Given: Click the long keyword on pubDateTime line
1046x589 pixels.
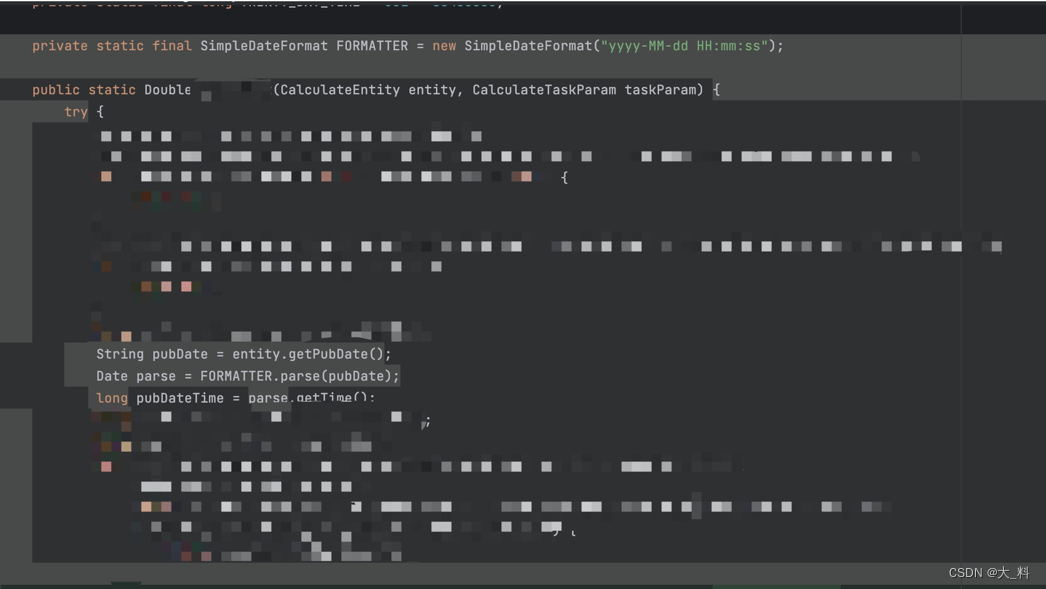Looking at the screenshot, I should tap(111, 398).
